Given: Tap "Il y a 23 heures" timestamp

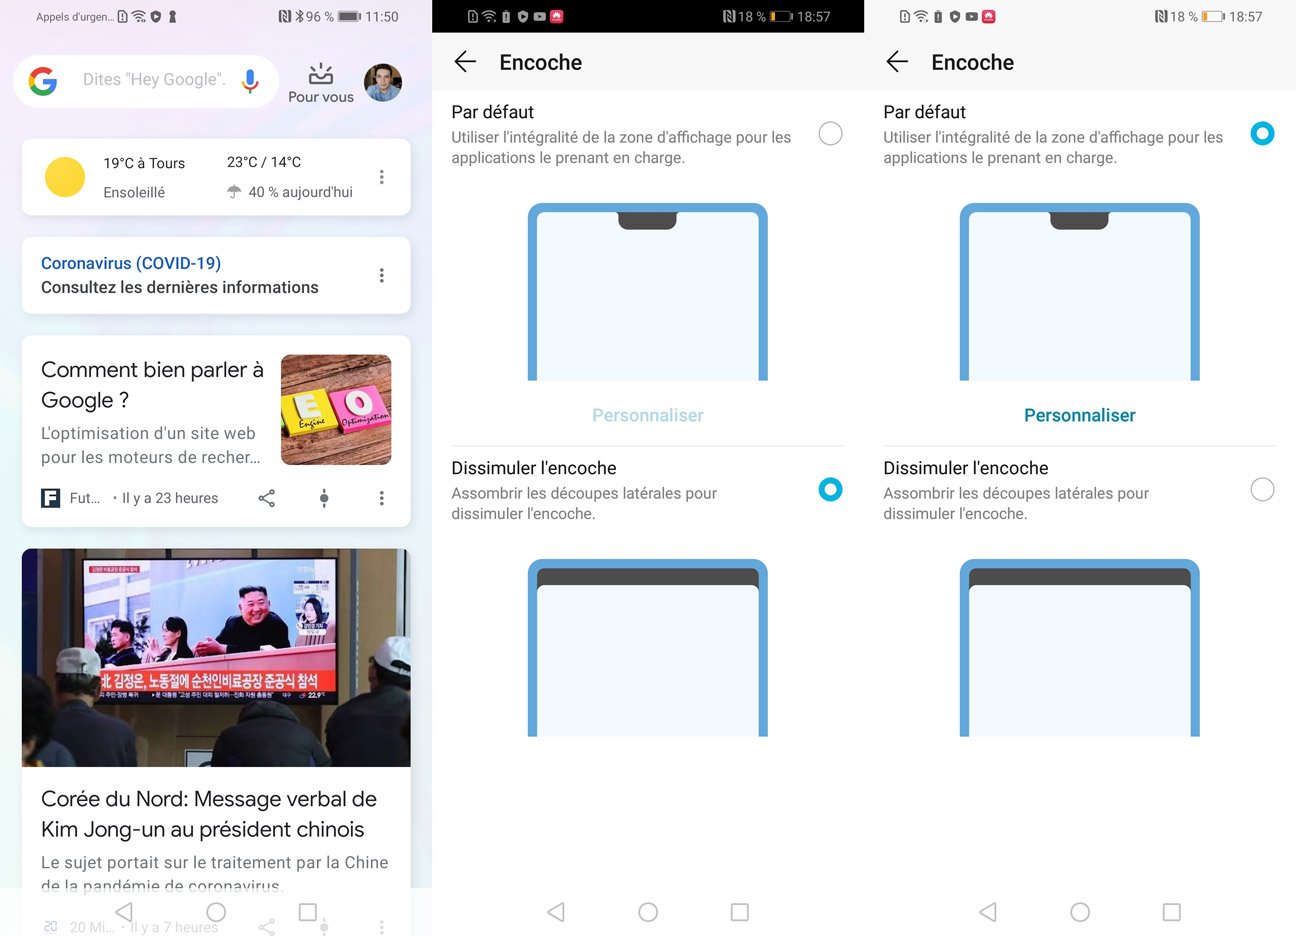Looking at the screenshot, I should click(170, 498).
